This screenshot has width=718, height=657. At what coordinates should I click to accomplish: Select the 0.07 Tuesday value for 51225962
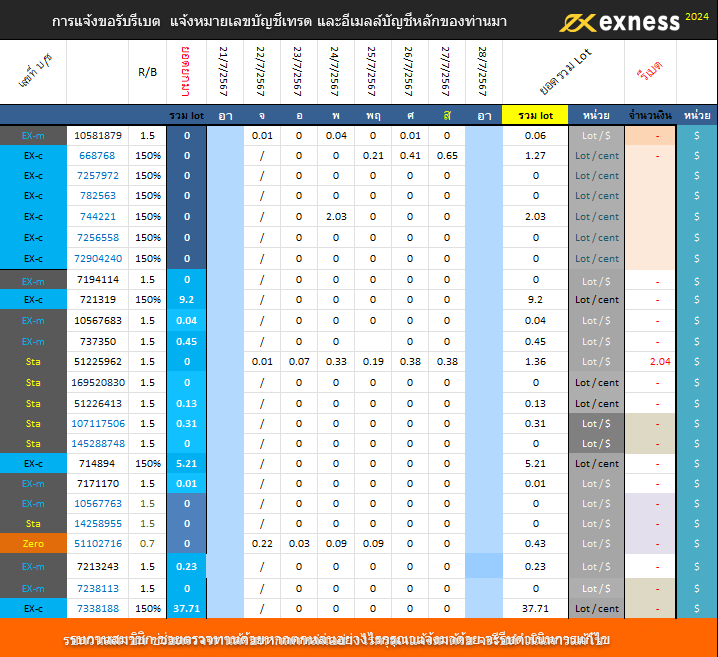click(299, 362)
